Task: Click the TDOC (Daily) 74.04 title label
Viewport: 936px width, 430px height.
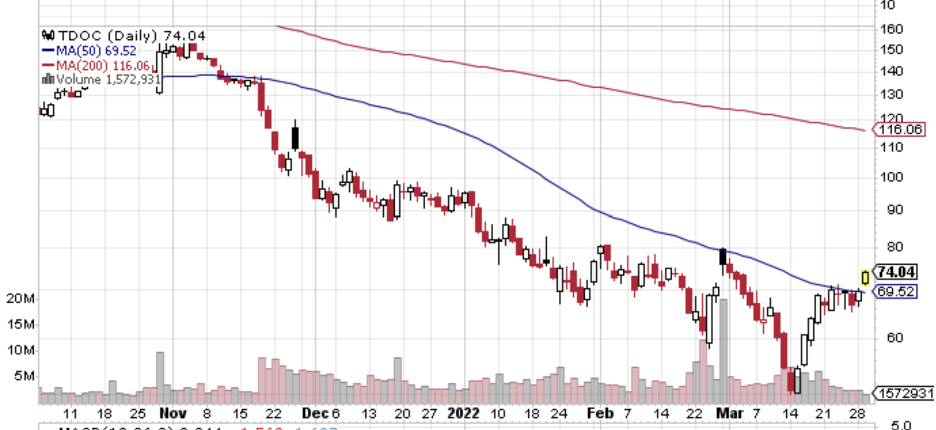Action: click(x=132, y=36)
